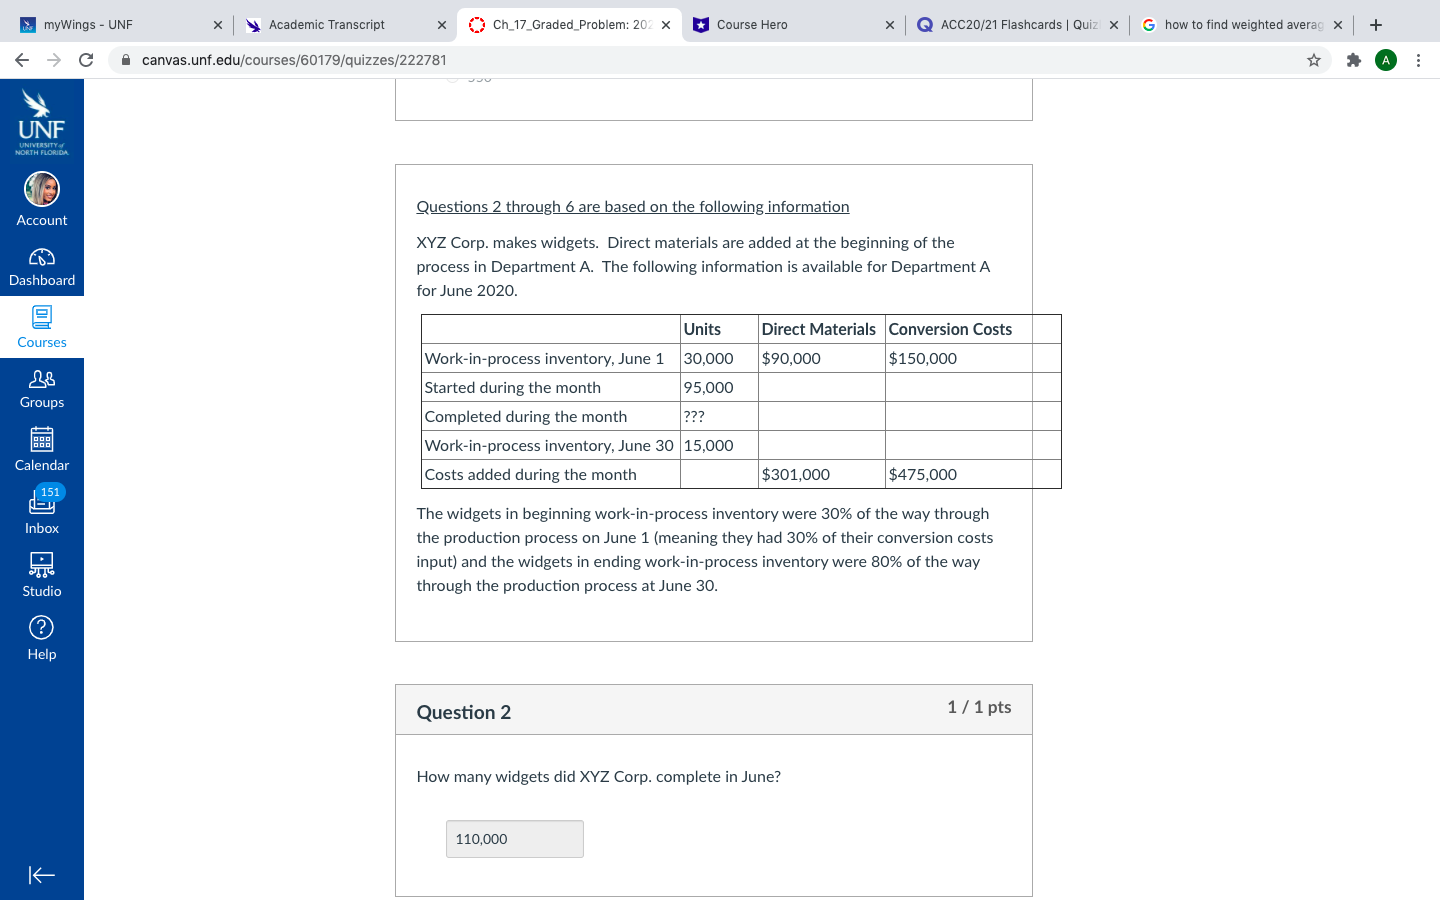View the Calendar using its sidebar icon
Image resolution: width=1440 pixels, height=900 pixels.
[41, 450]
